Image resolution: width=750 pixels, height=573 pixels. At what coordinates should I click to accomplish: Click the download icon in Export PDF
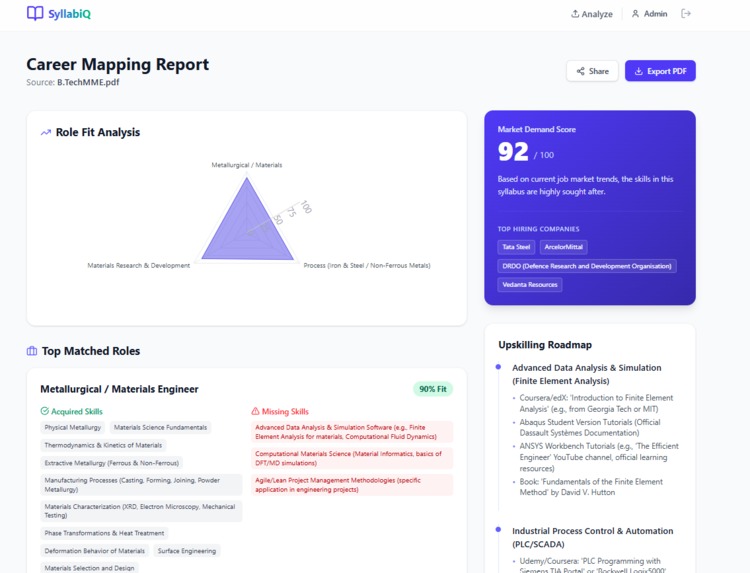[639, 71]
